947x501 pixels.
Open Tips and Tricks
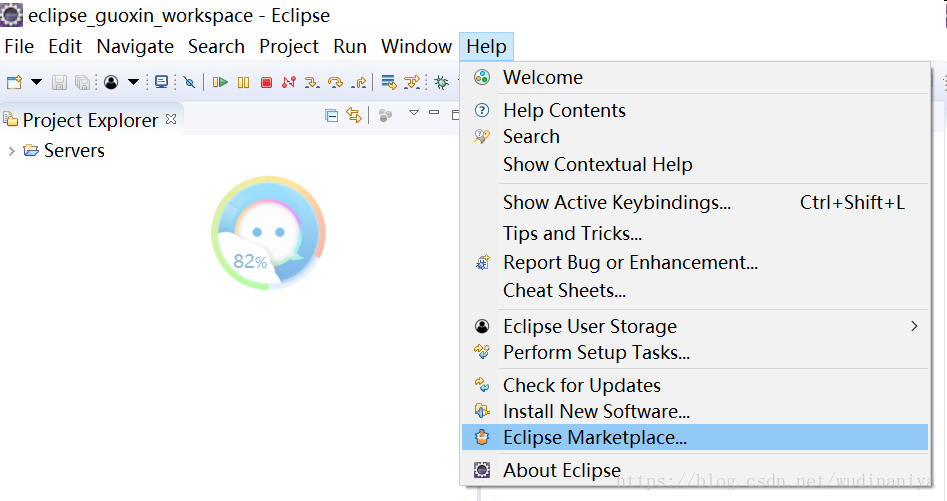coord(695,233)
